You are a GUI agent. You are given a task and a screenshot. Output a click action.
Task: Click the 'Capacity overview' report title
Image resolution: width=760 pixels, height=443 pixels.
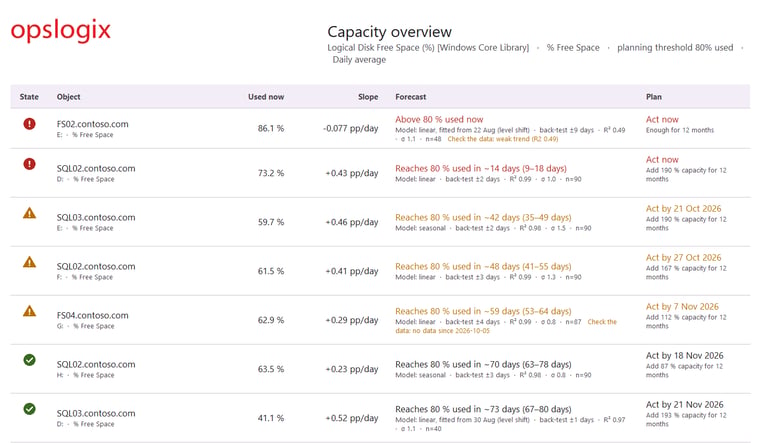[389, 32]
